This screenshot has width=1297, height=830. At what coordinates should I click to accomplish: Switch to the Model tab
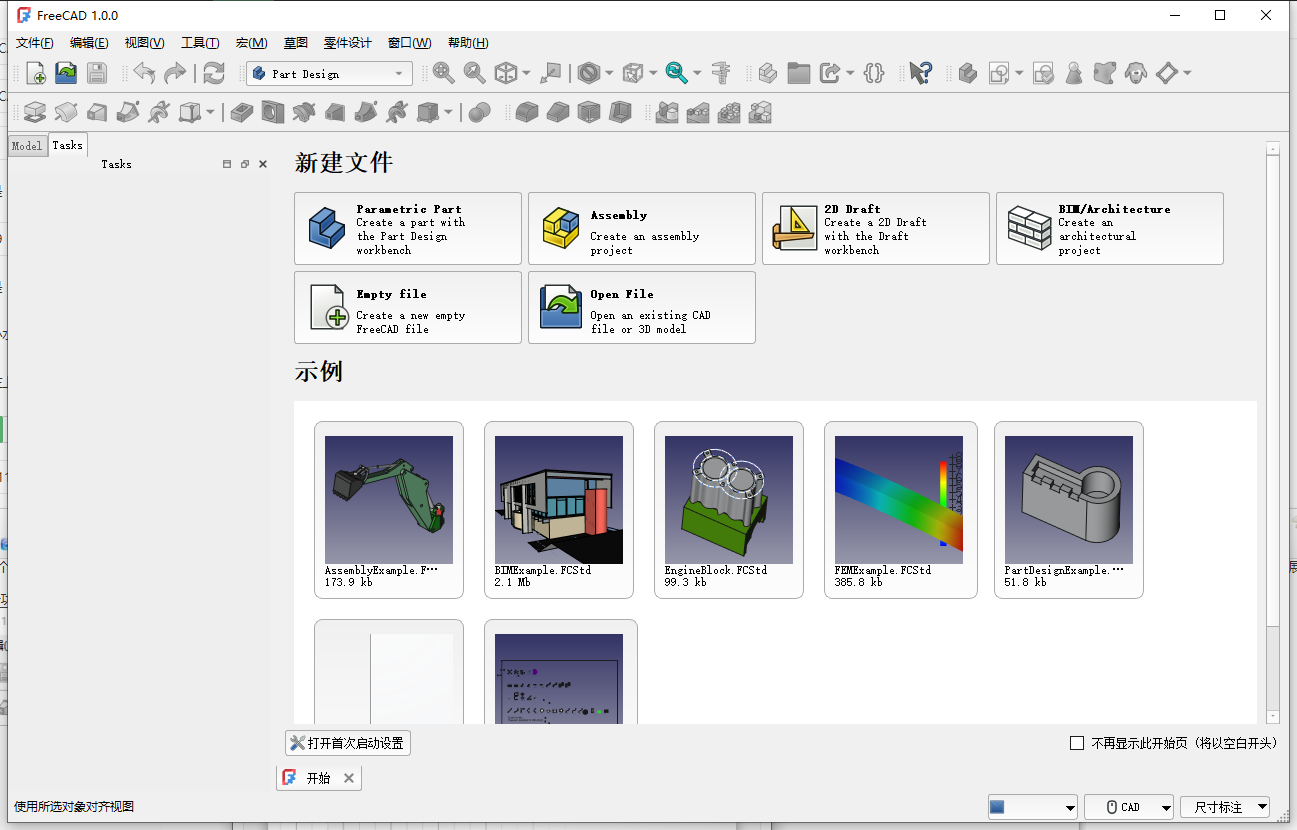27,146
